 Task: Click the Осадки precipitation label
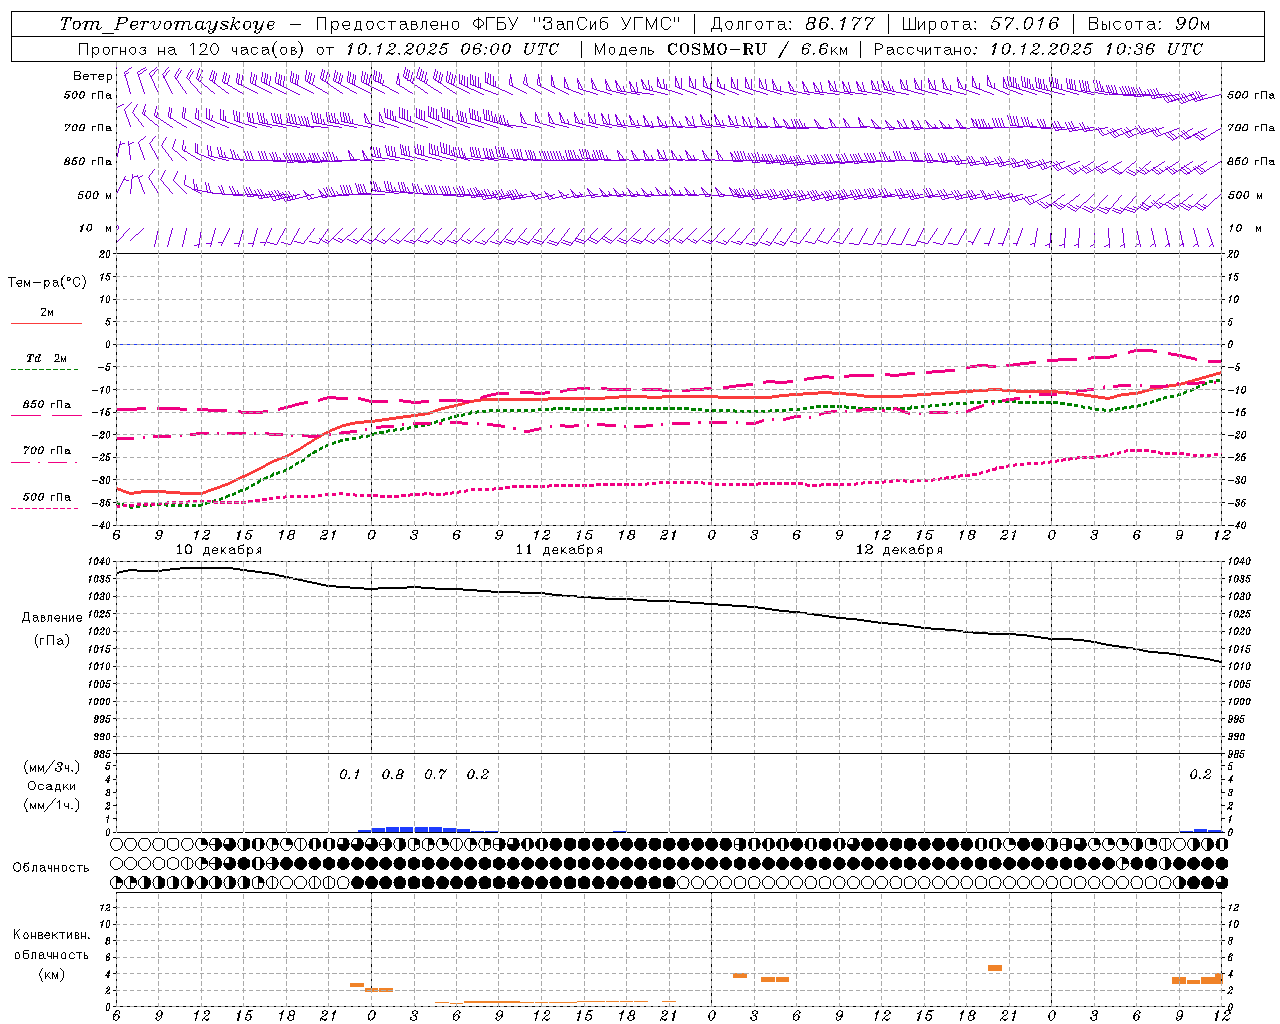52,786
